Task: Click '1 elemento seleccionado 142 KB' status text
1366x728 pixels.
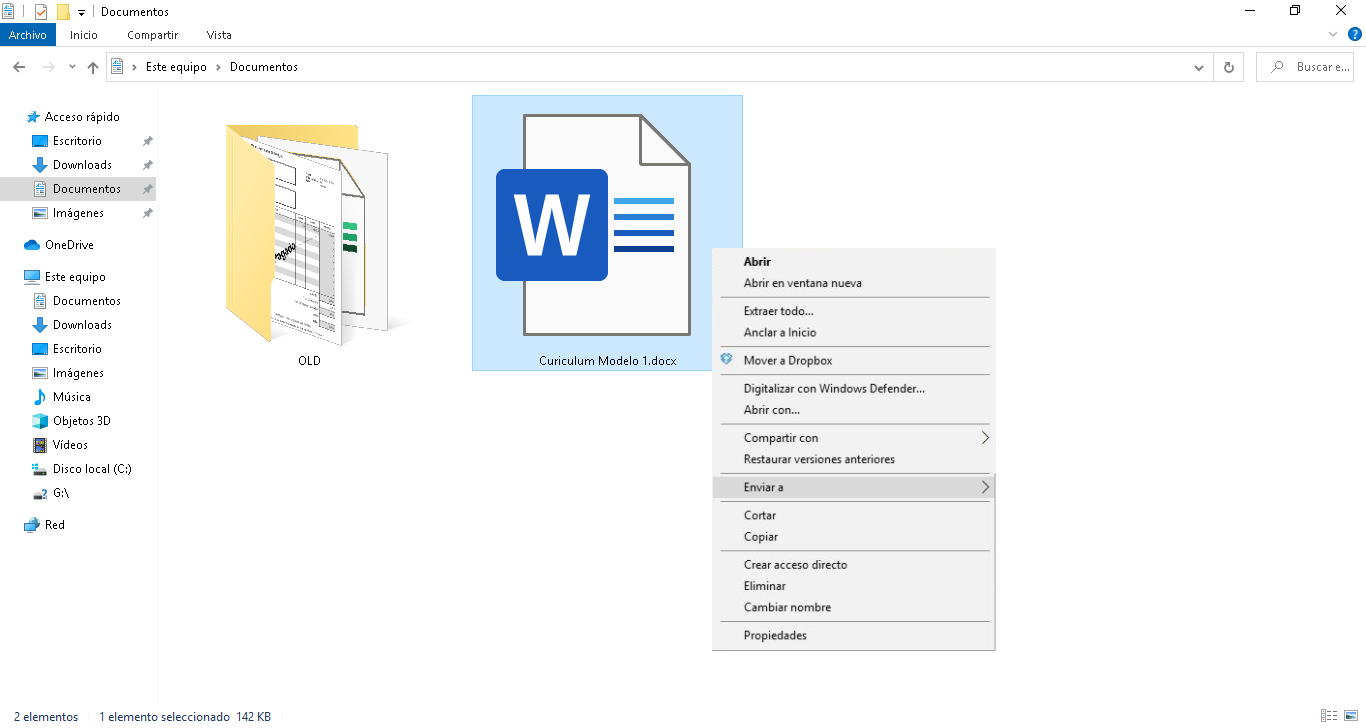Action: click(x=185, y=717)
